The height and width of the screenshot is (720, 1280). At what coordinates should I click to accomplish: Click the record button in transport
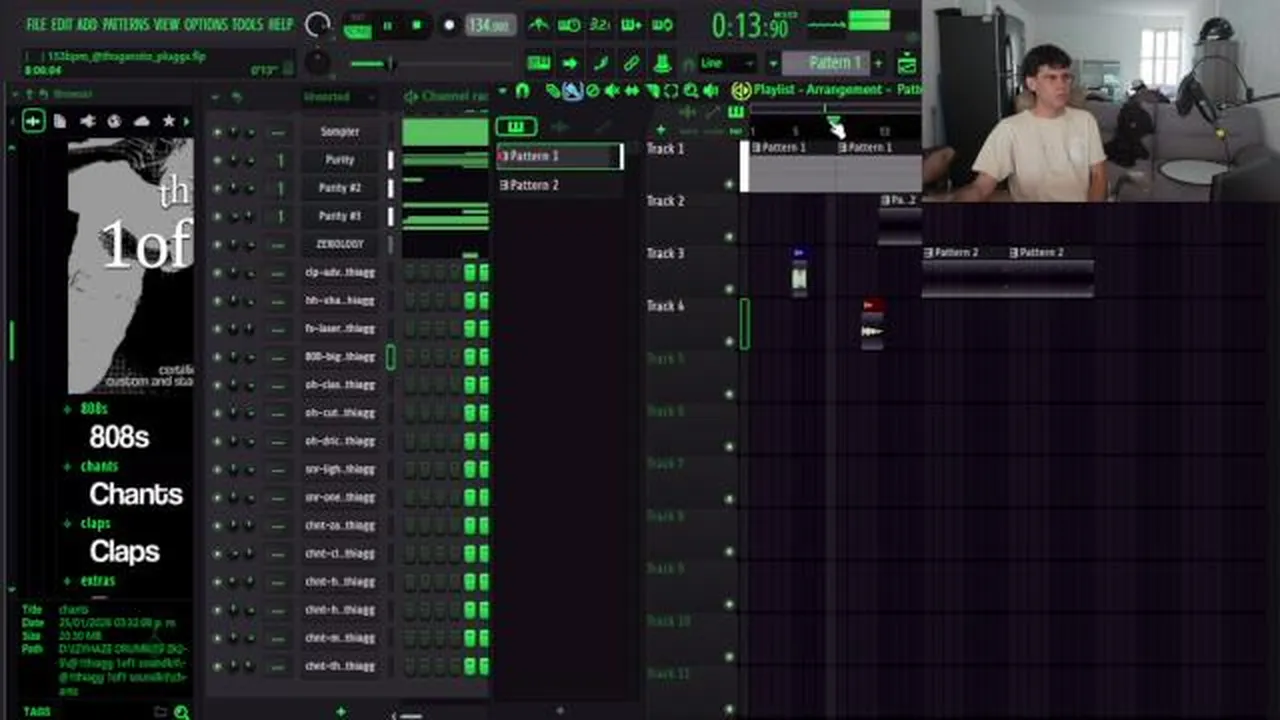tap(449, 26)
